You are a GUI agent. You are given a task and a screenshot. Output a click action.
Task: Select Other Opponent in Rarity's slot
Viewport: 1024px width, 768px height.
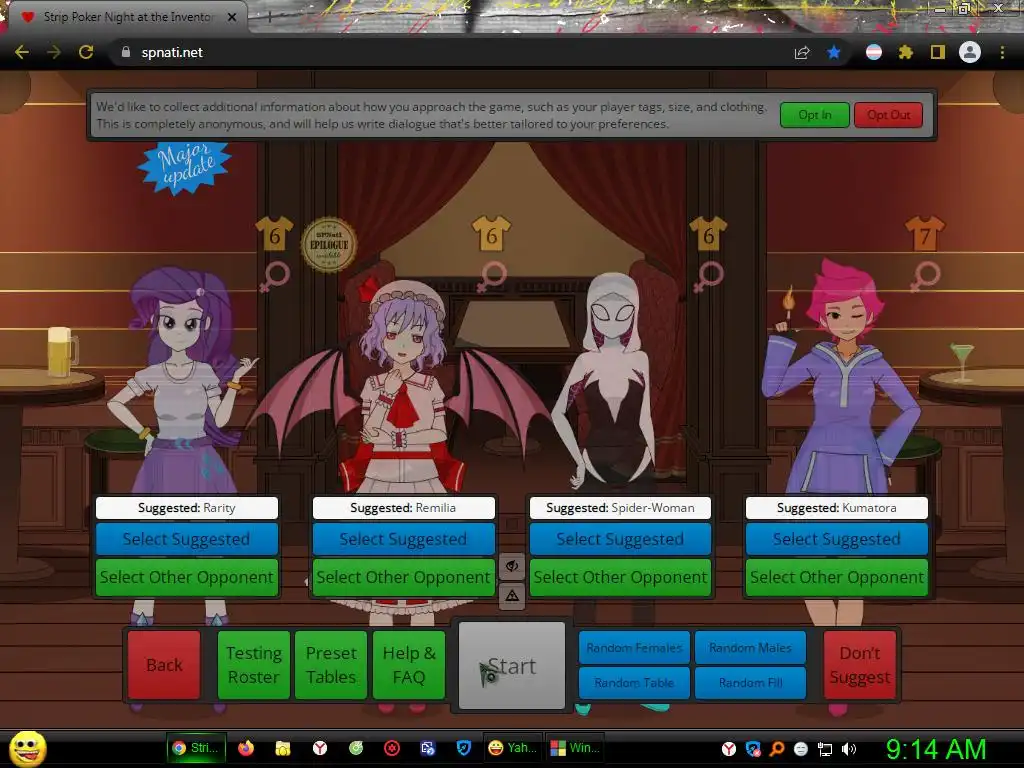(187, 577)
